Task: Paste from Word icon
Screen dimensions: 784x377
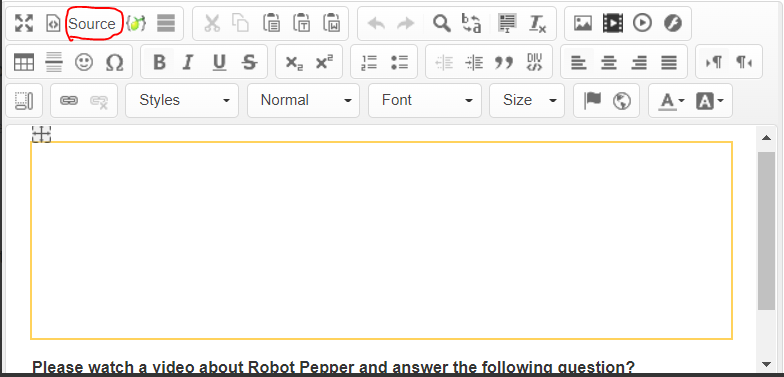Action: click(x=332, y=23)
